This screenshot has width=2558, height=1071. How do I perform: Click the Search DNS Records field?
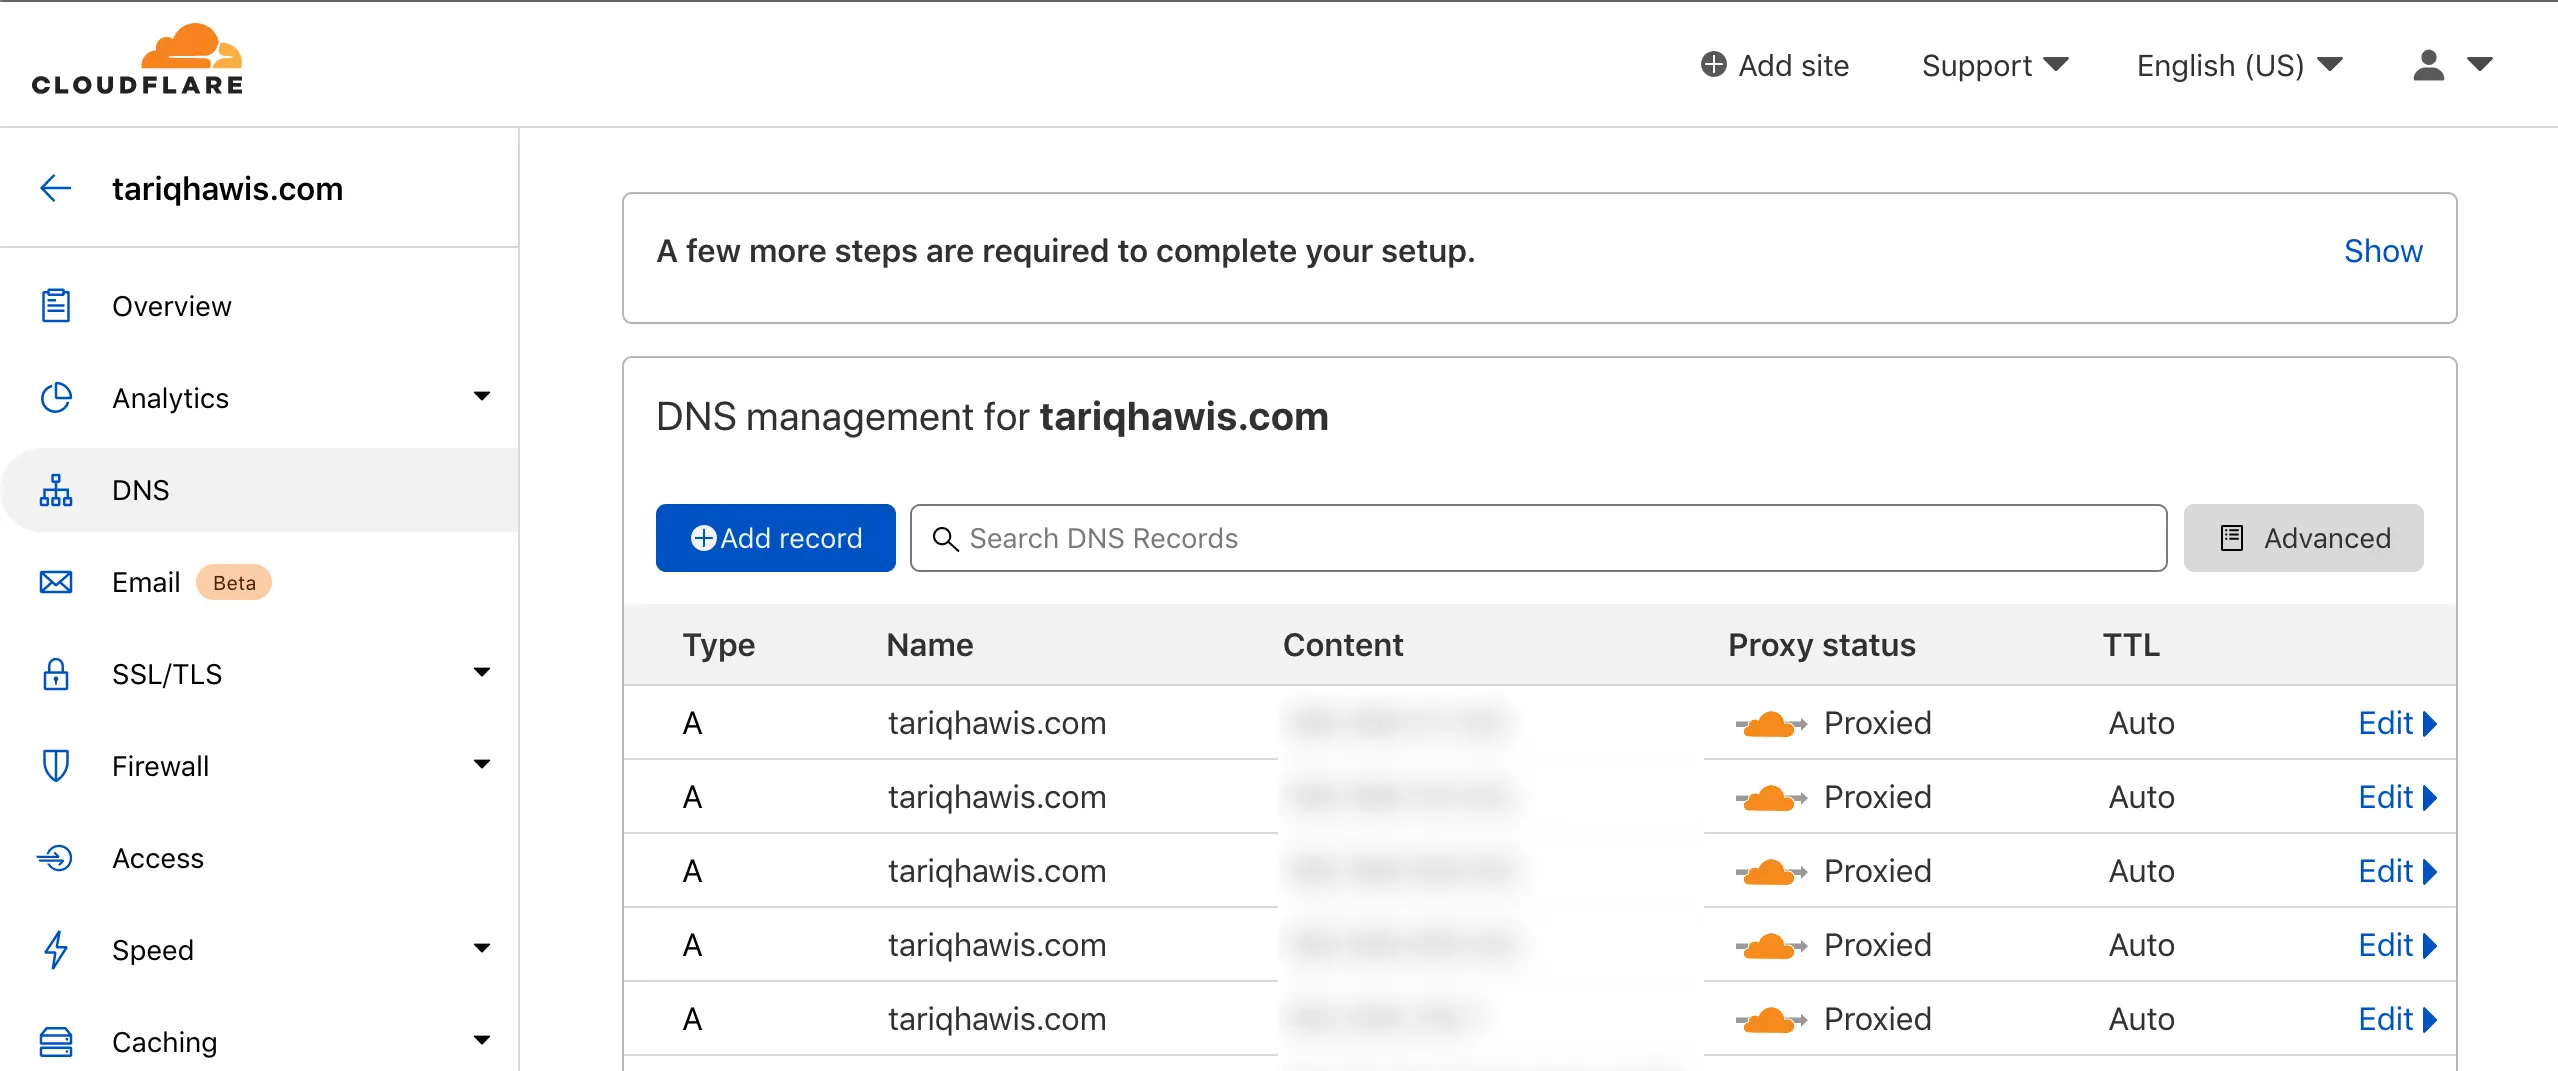pos(1539,538)
